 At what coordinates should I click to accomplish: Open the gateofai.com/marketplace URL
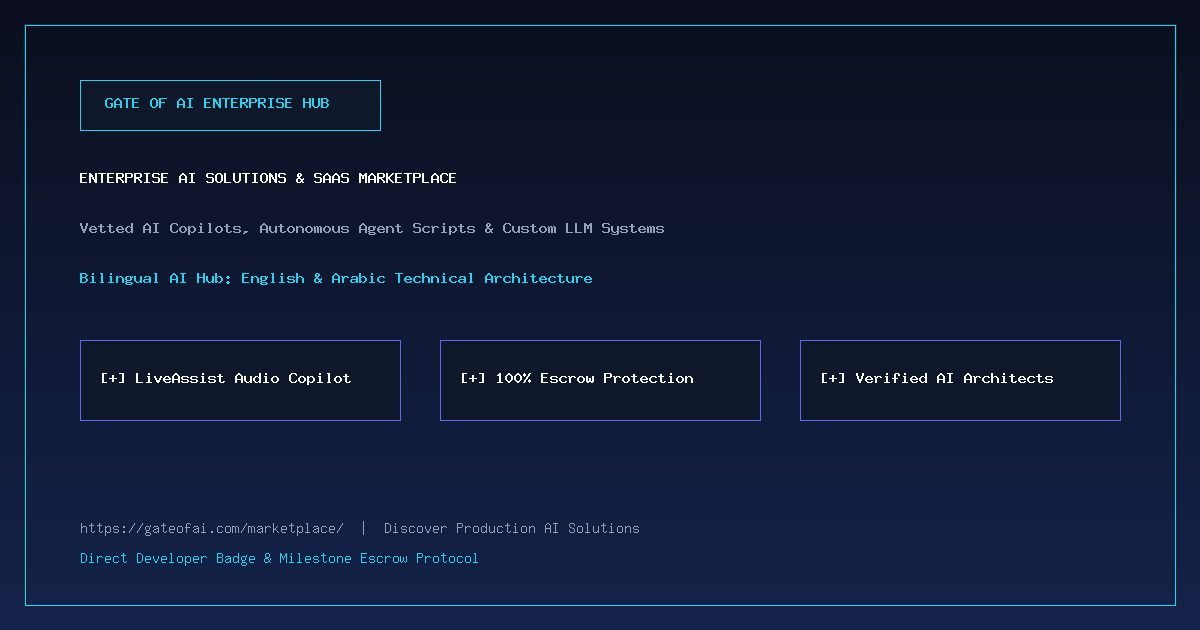(212, 528)
